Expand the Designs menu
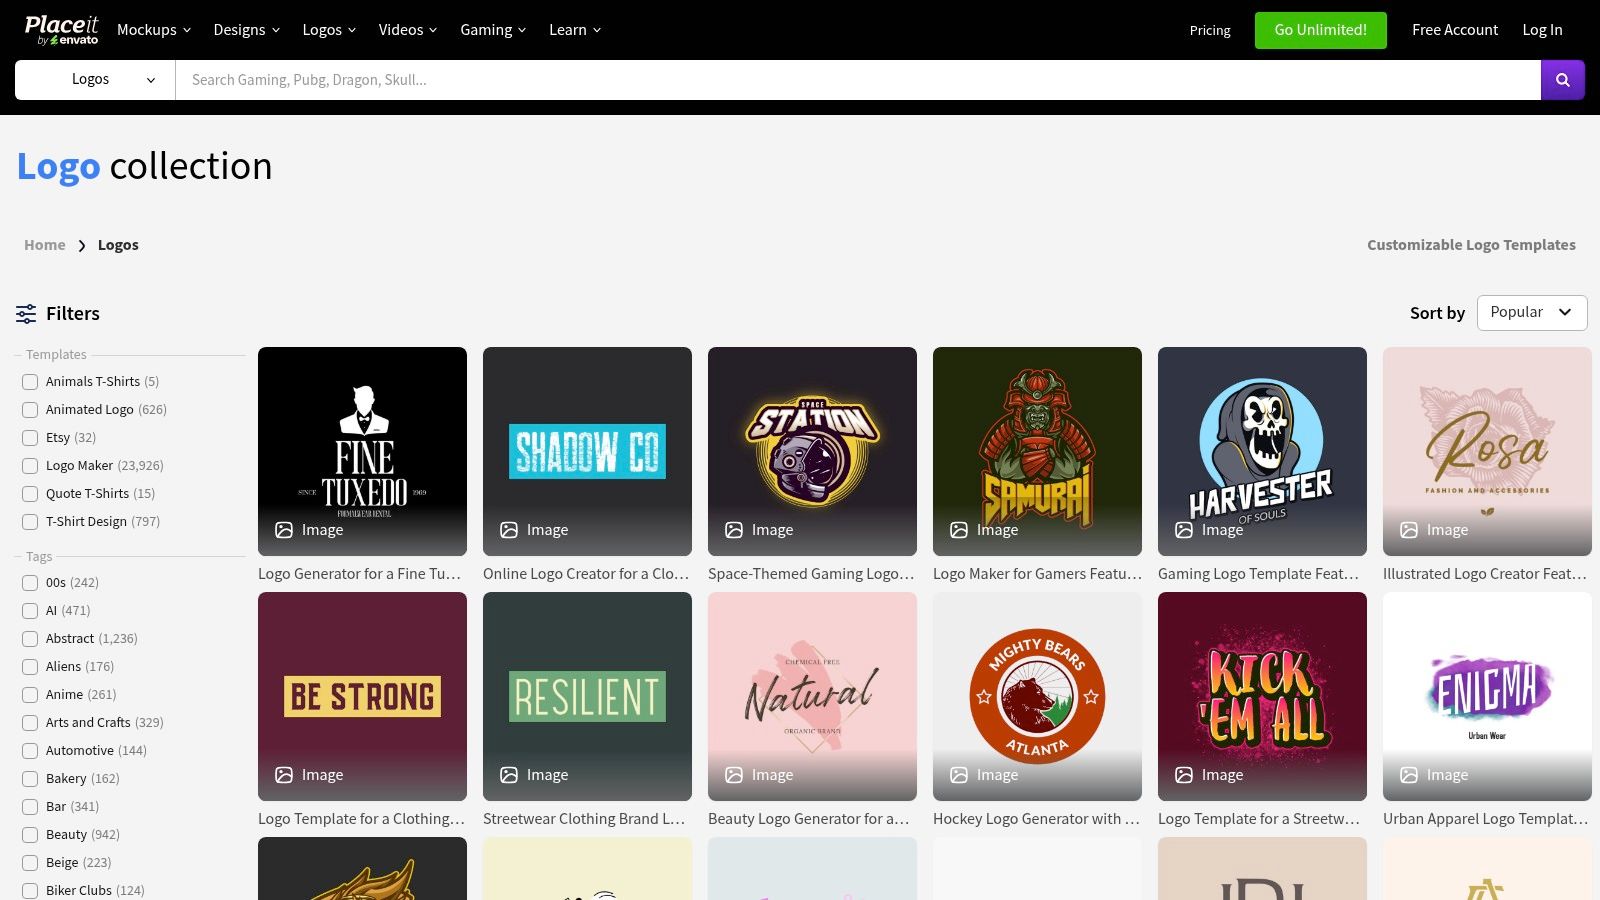Viewport: 1600px width, 900px height. tap(247, 30)
